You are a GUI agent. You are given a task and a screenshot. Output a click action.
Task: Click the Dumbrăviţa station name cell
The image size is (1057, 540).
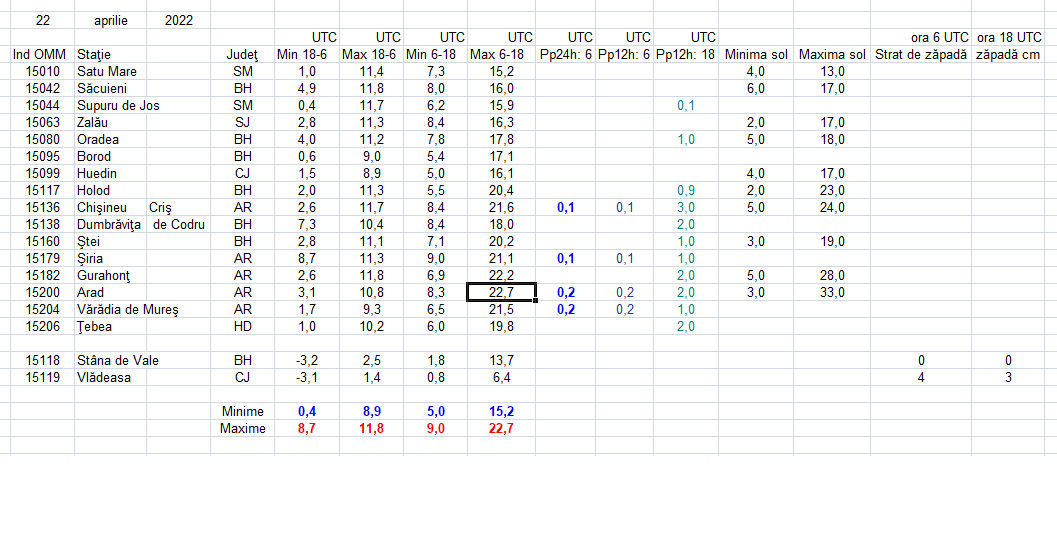tap(111, 224)
